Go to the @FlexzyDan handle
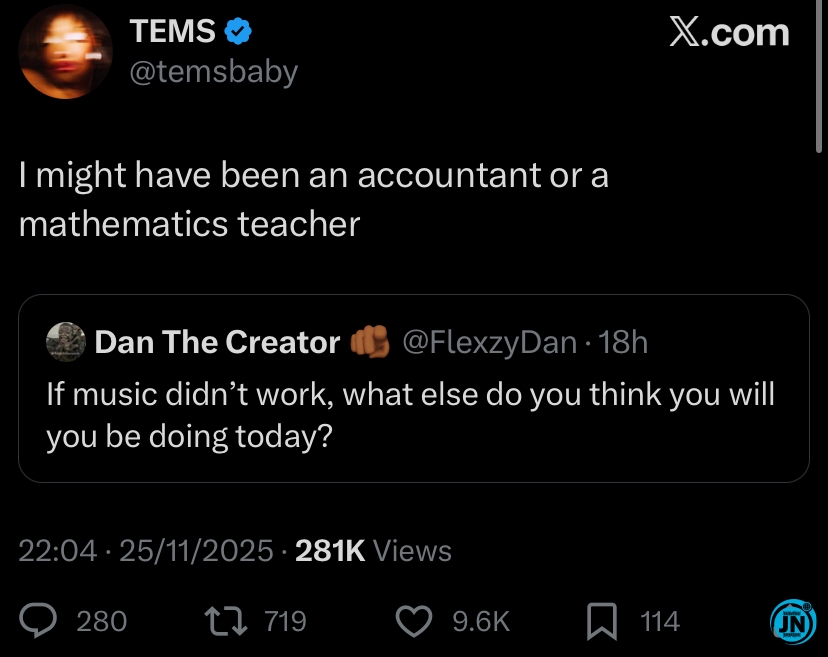 coord(489,342)
